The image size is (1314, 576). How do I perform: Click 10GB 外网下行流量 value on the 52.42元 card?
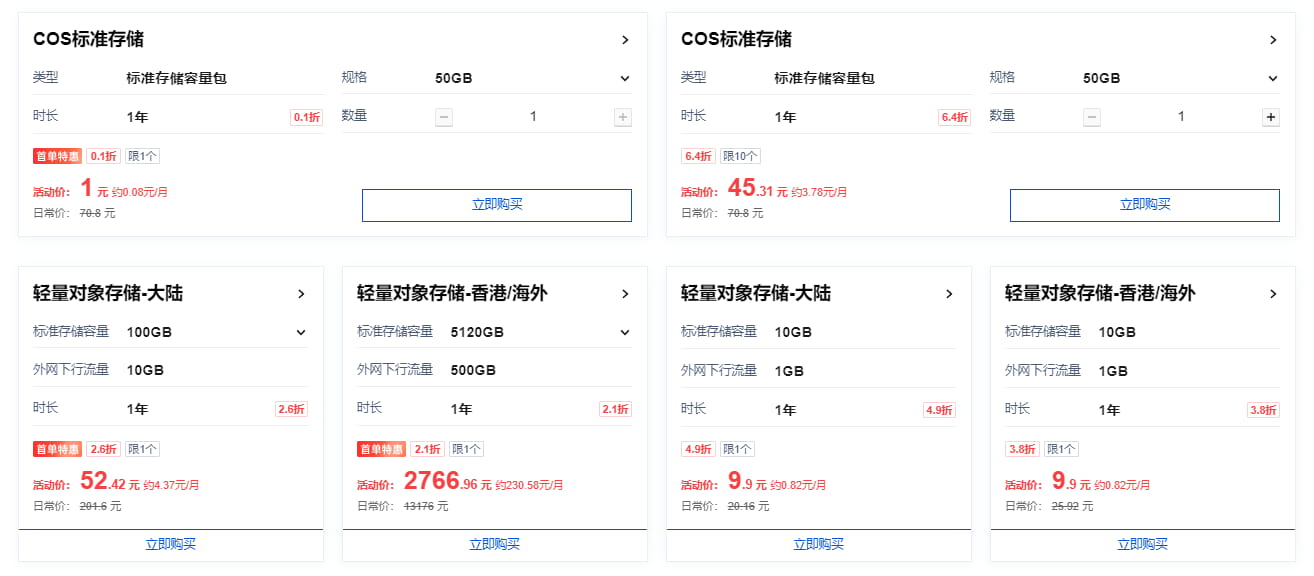(x=145, y=370)
